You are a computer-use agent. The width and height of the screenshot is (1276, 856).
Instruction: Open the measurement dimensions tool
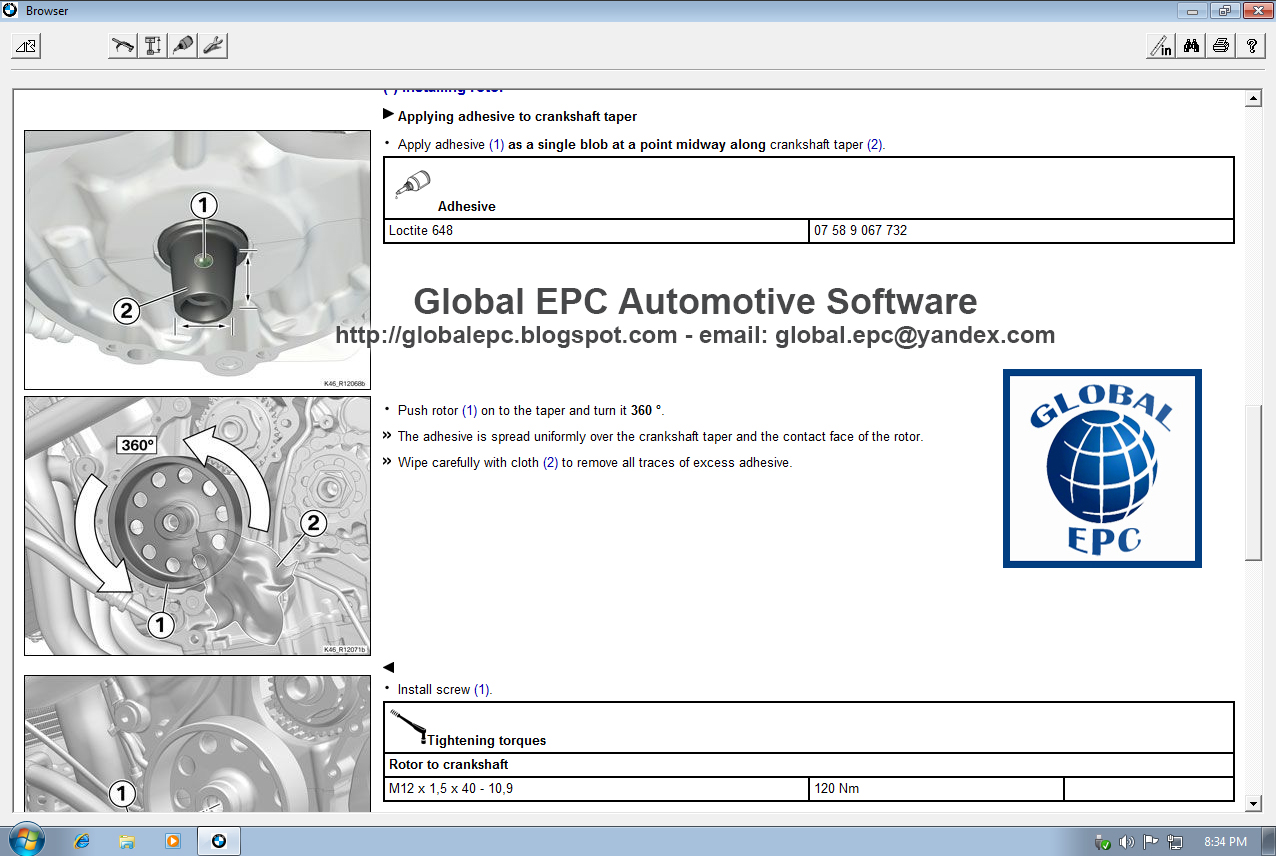pyautogui.click(x=152, y=45)
